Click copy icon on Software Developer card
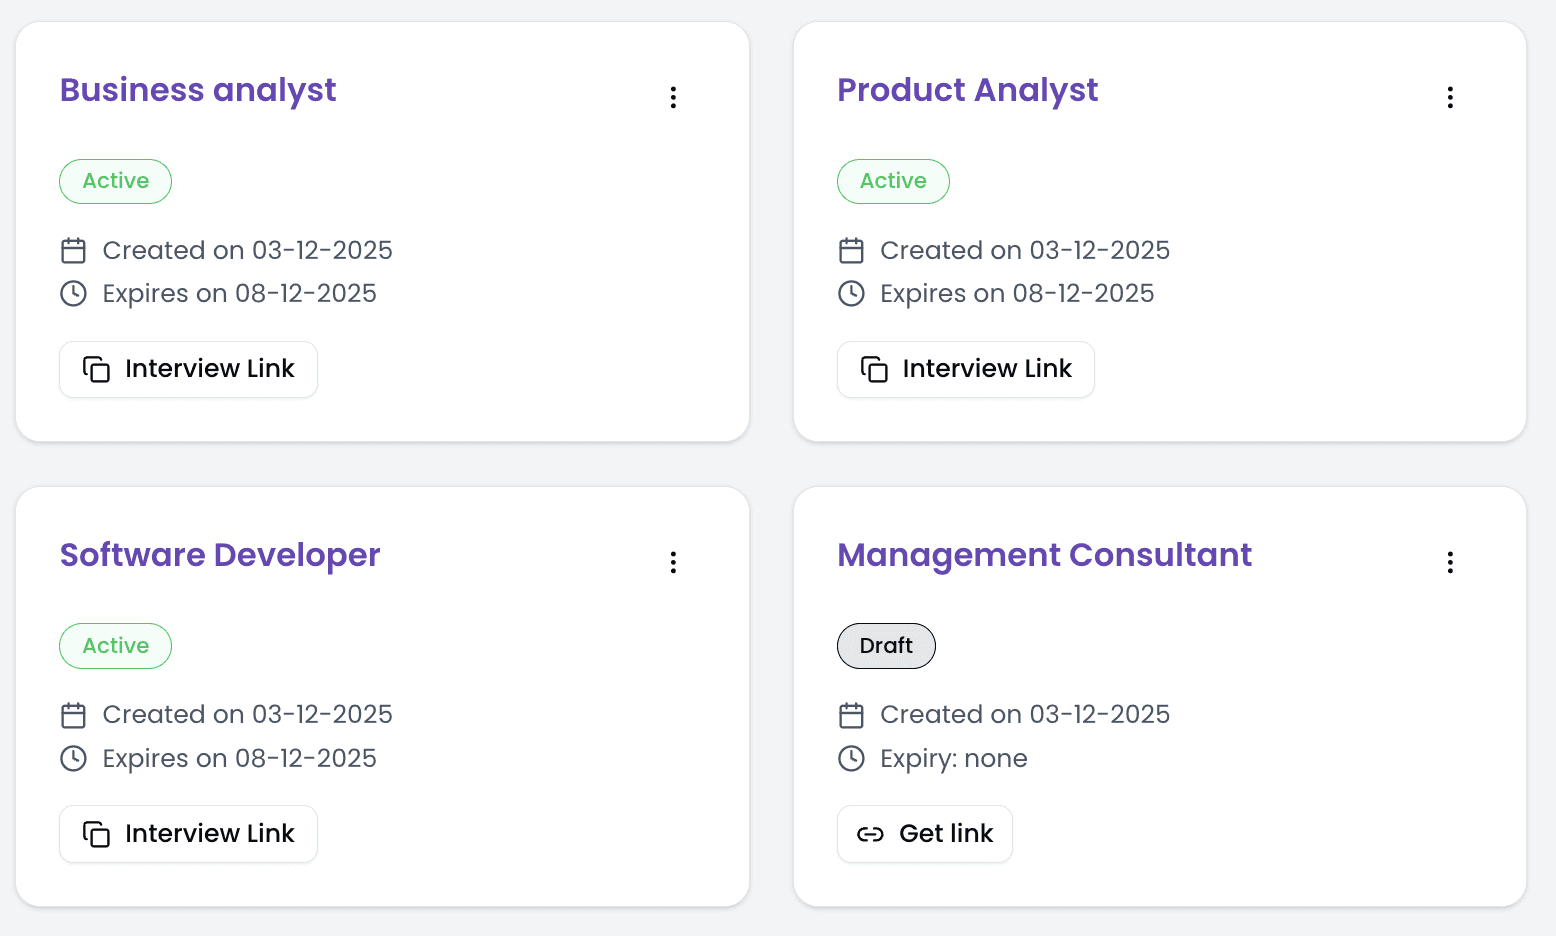1556x936 pixels. click(96, 834)
